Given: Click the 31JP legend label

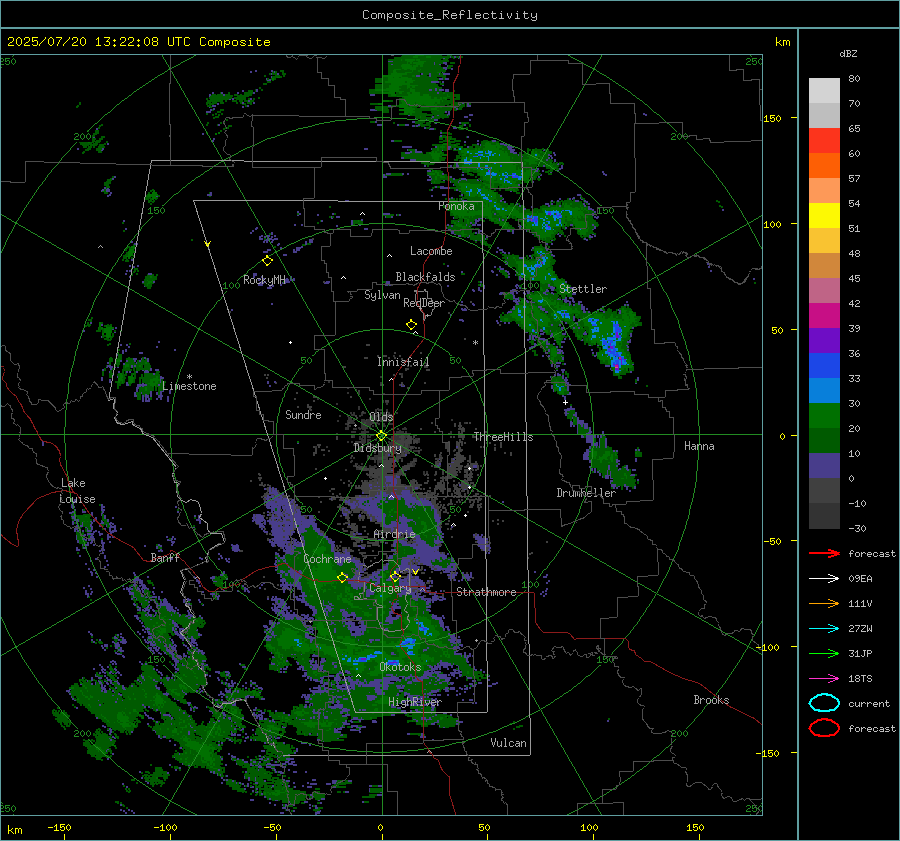Looking at the screenshot, I should (860, 653).
